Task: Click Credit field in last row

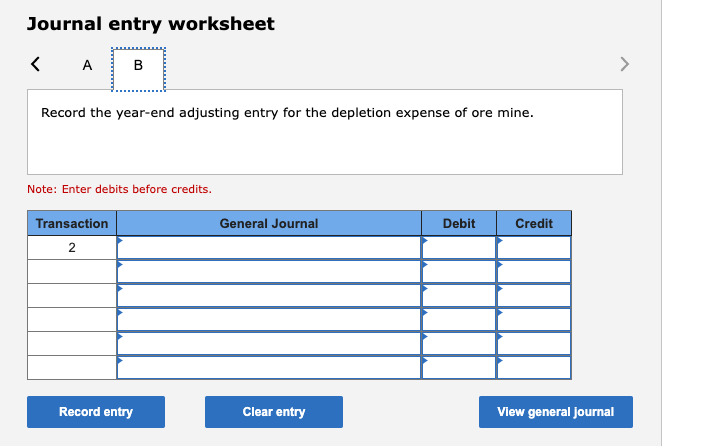Action: pos(534,367)
